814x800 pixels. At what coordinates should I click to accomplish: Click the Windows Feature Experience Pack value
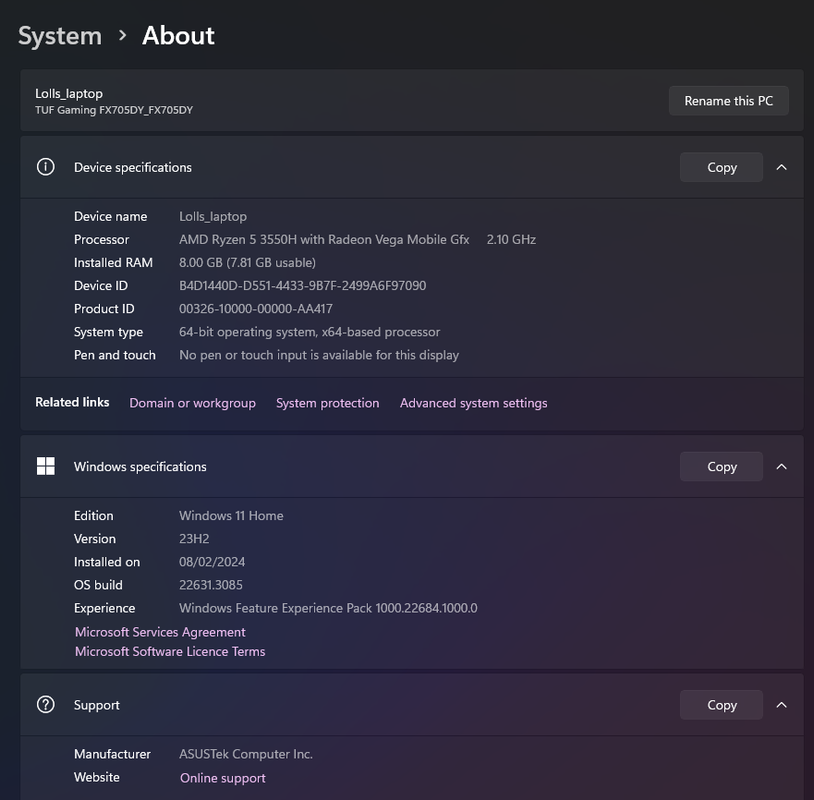pyautogui.click(x=328, y=608)
